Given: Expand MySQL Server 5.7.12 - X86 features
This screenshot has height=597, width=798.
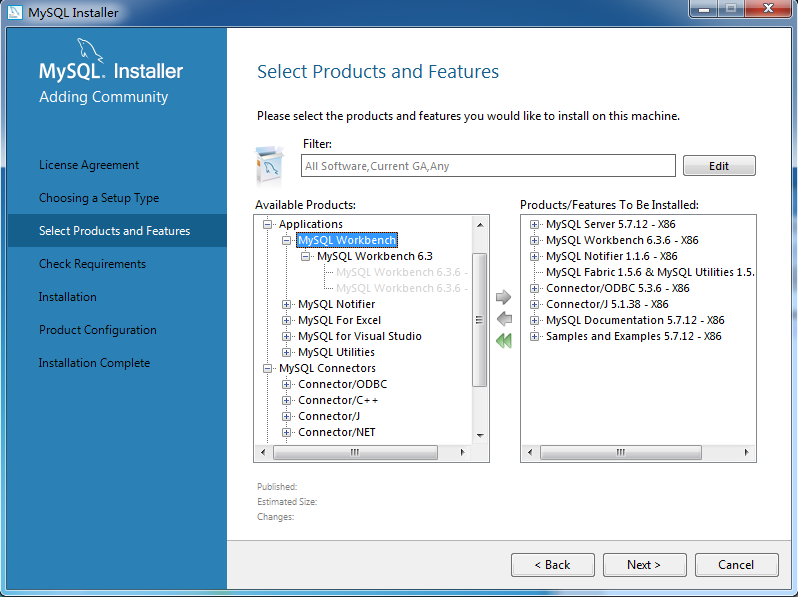Looking at the screenshot, I should point(534,224).
